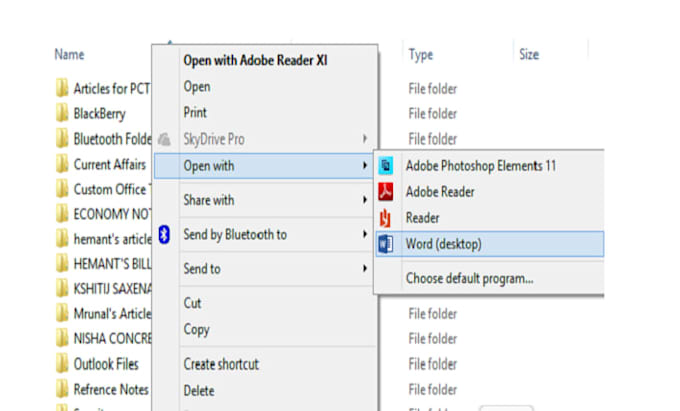Click the hemant's article folder icon
Viewport: 680px width, 411px height.
(62, 238)
